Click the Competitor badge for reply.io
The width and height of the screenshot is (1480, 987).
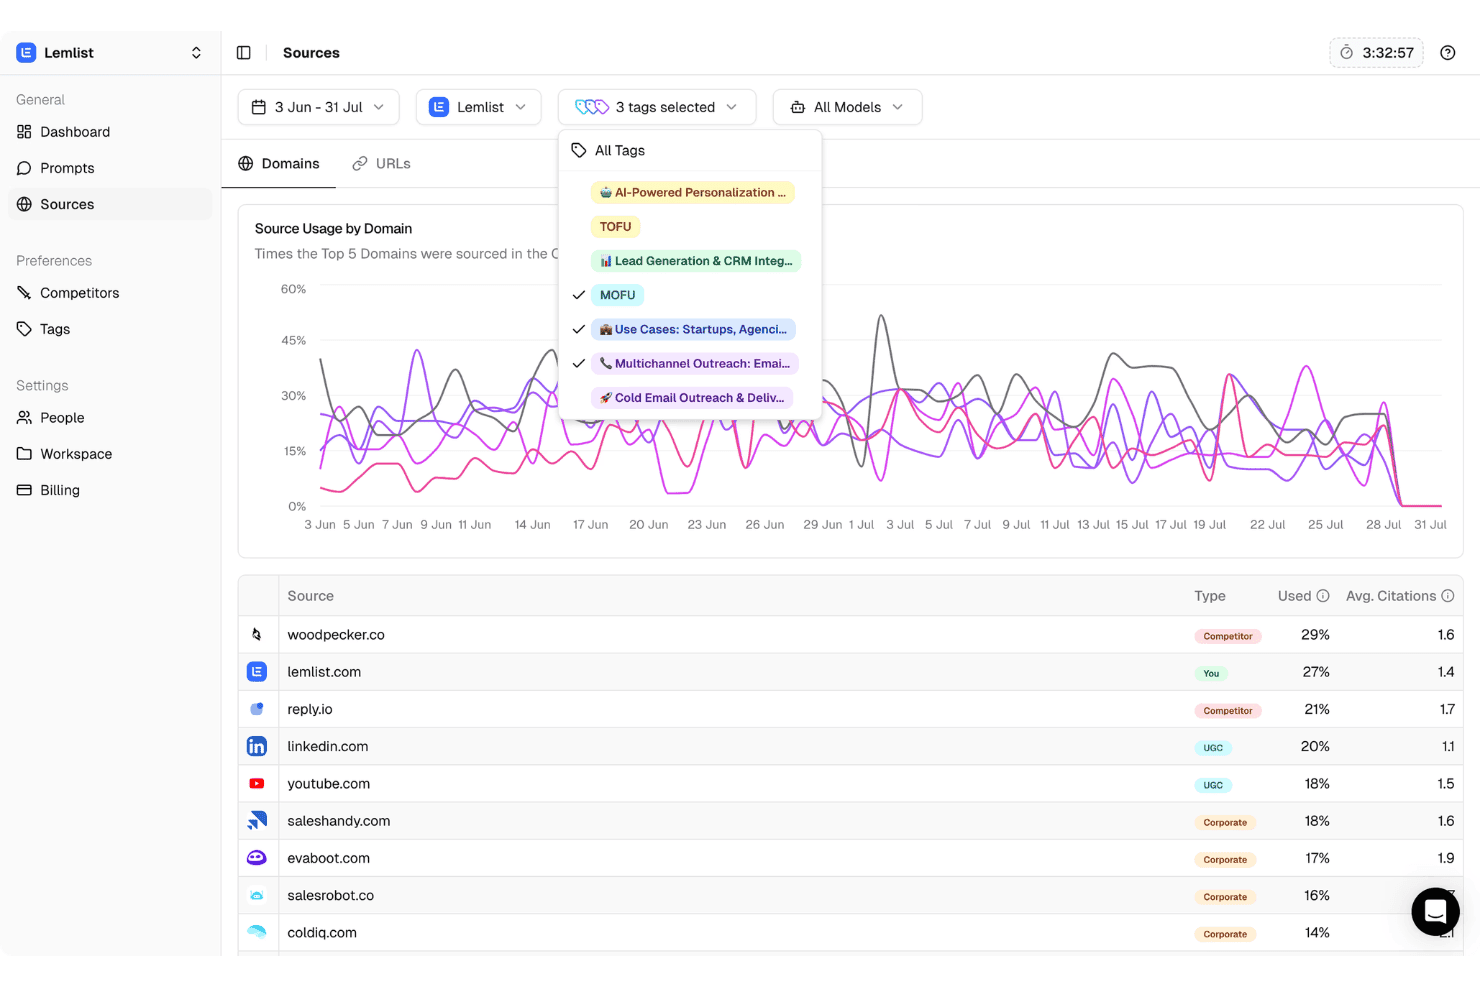click(x=1228, y=711)
